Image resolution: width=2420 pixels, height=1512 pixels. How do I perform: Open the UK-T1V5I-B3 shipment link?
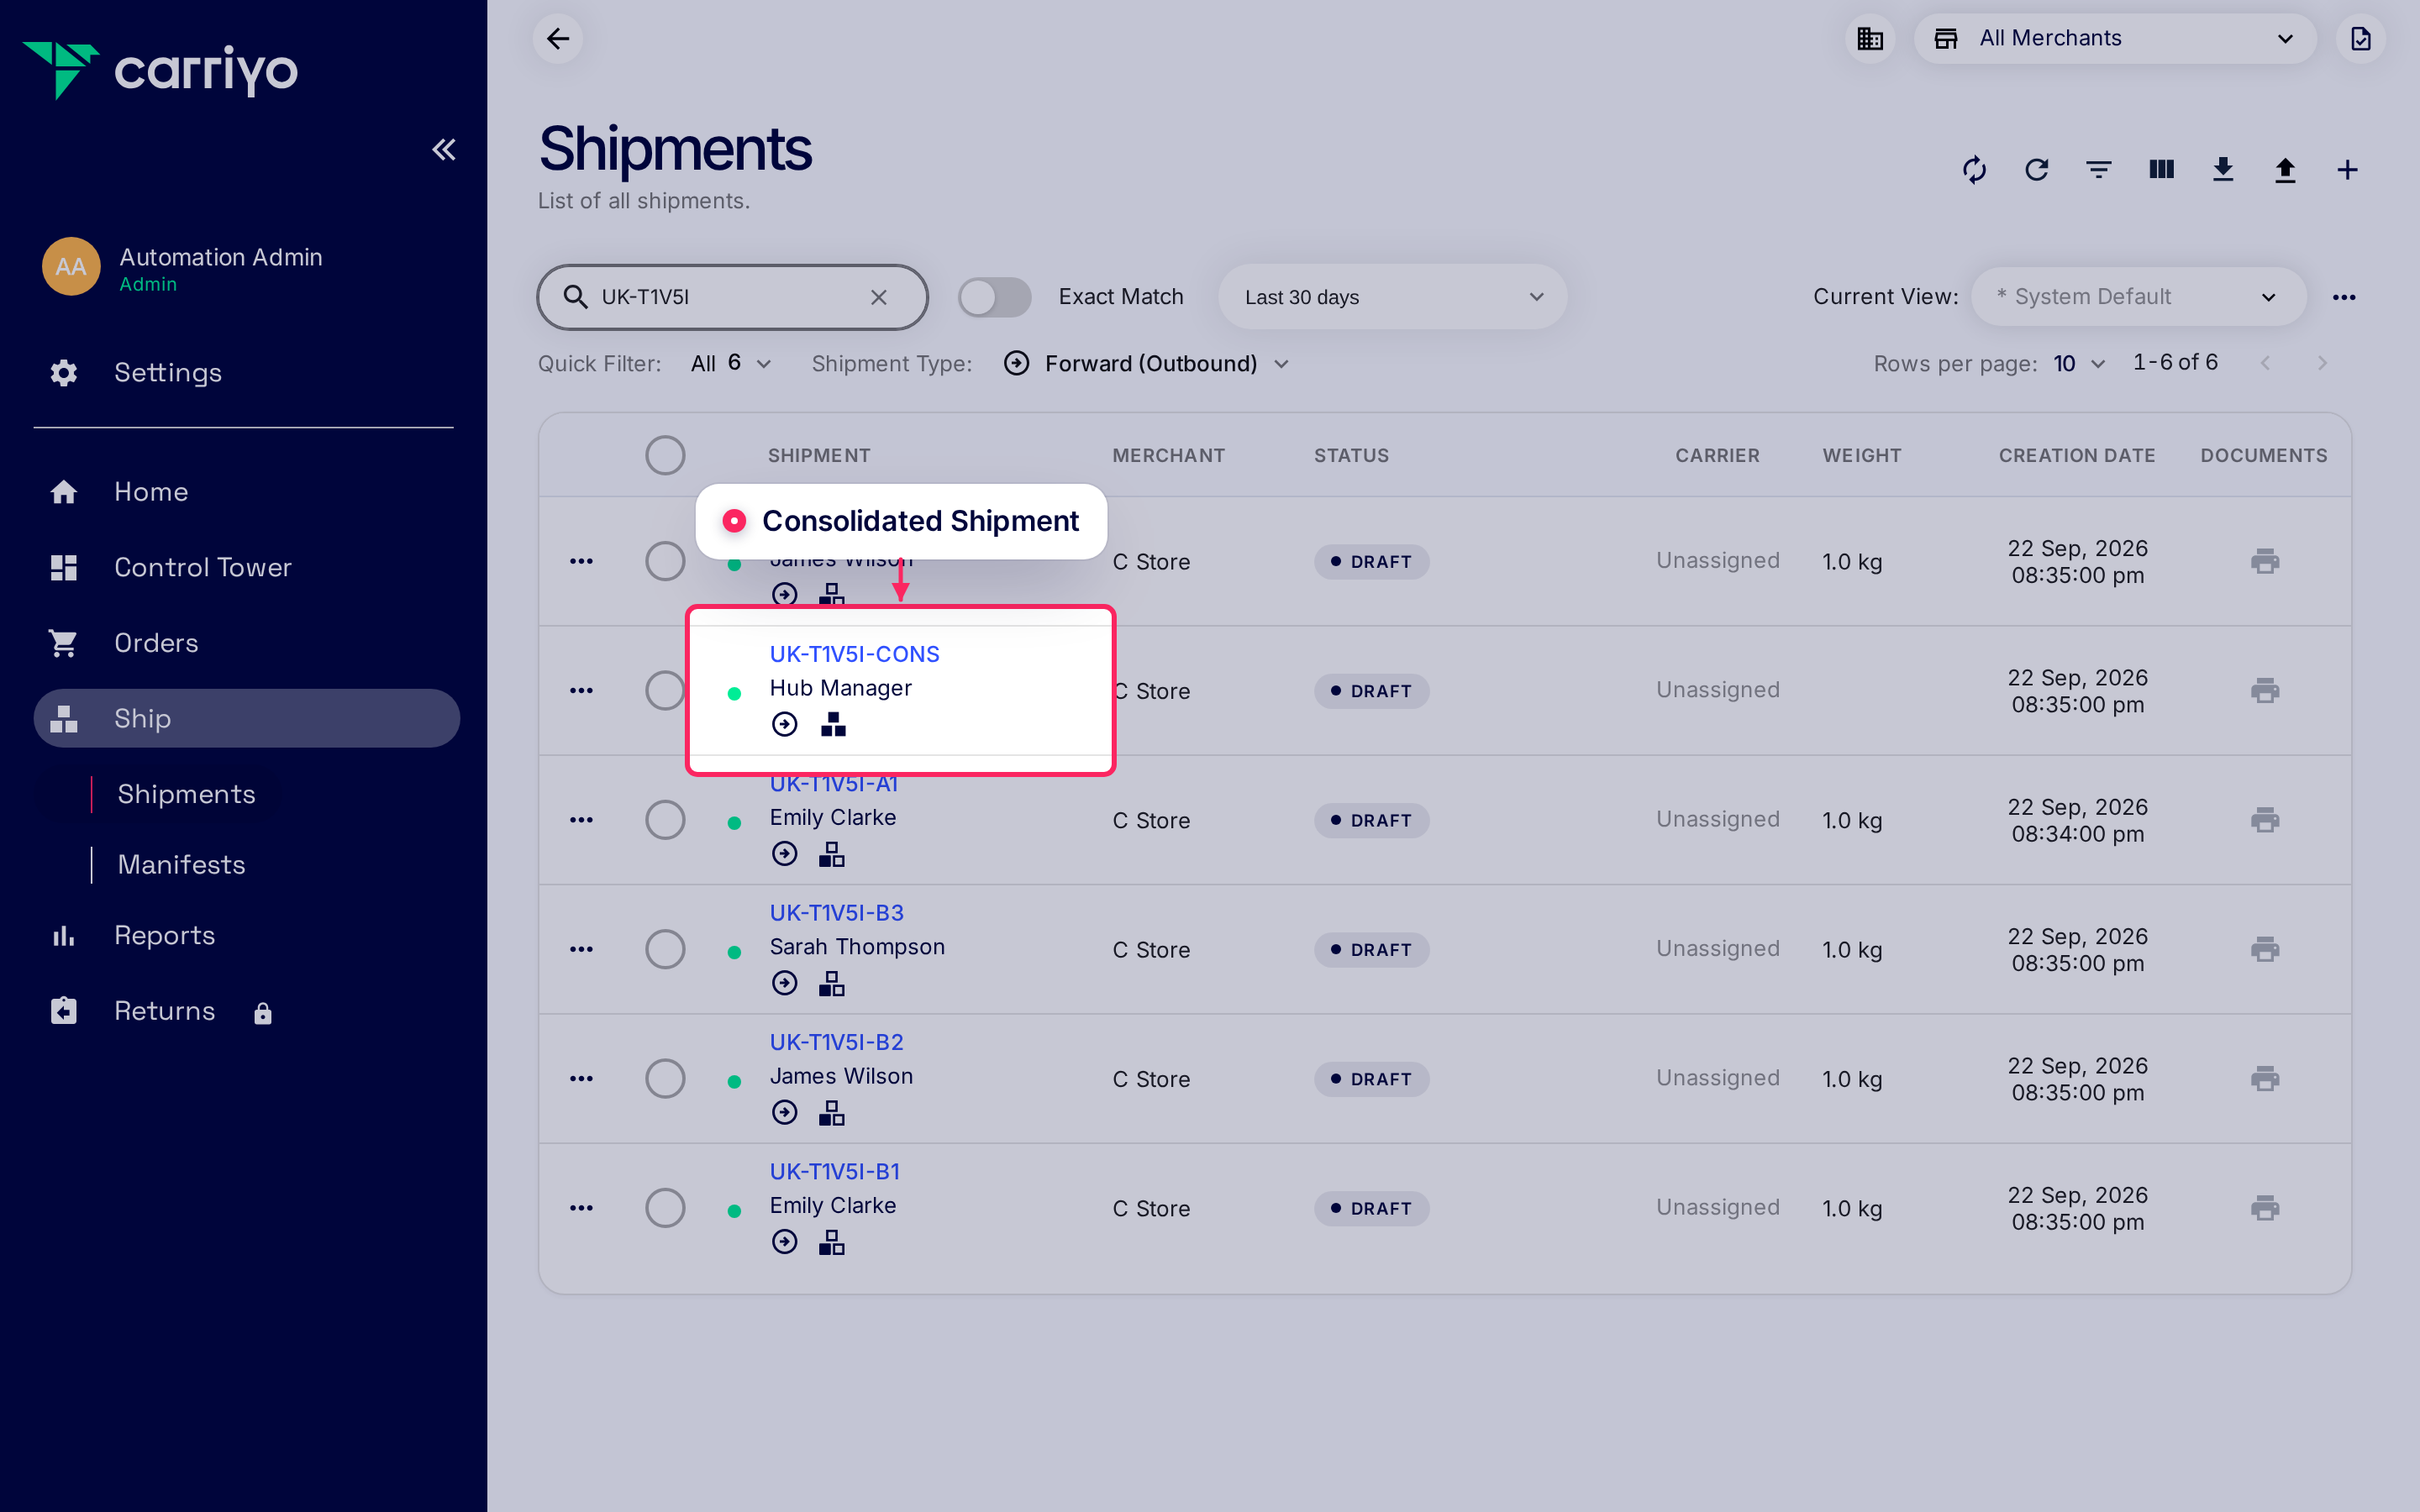[836, 913]
